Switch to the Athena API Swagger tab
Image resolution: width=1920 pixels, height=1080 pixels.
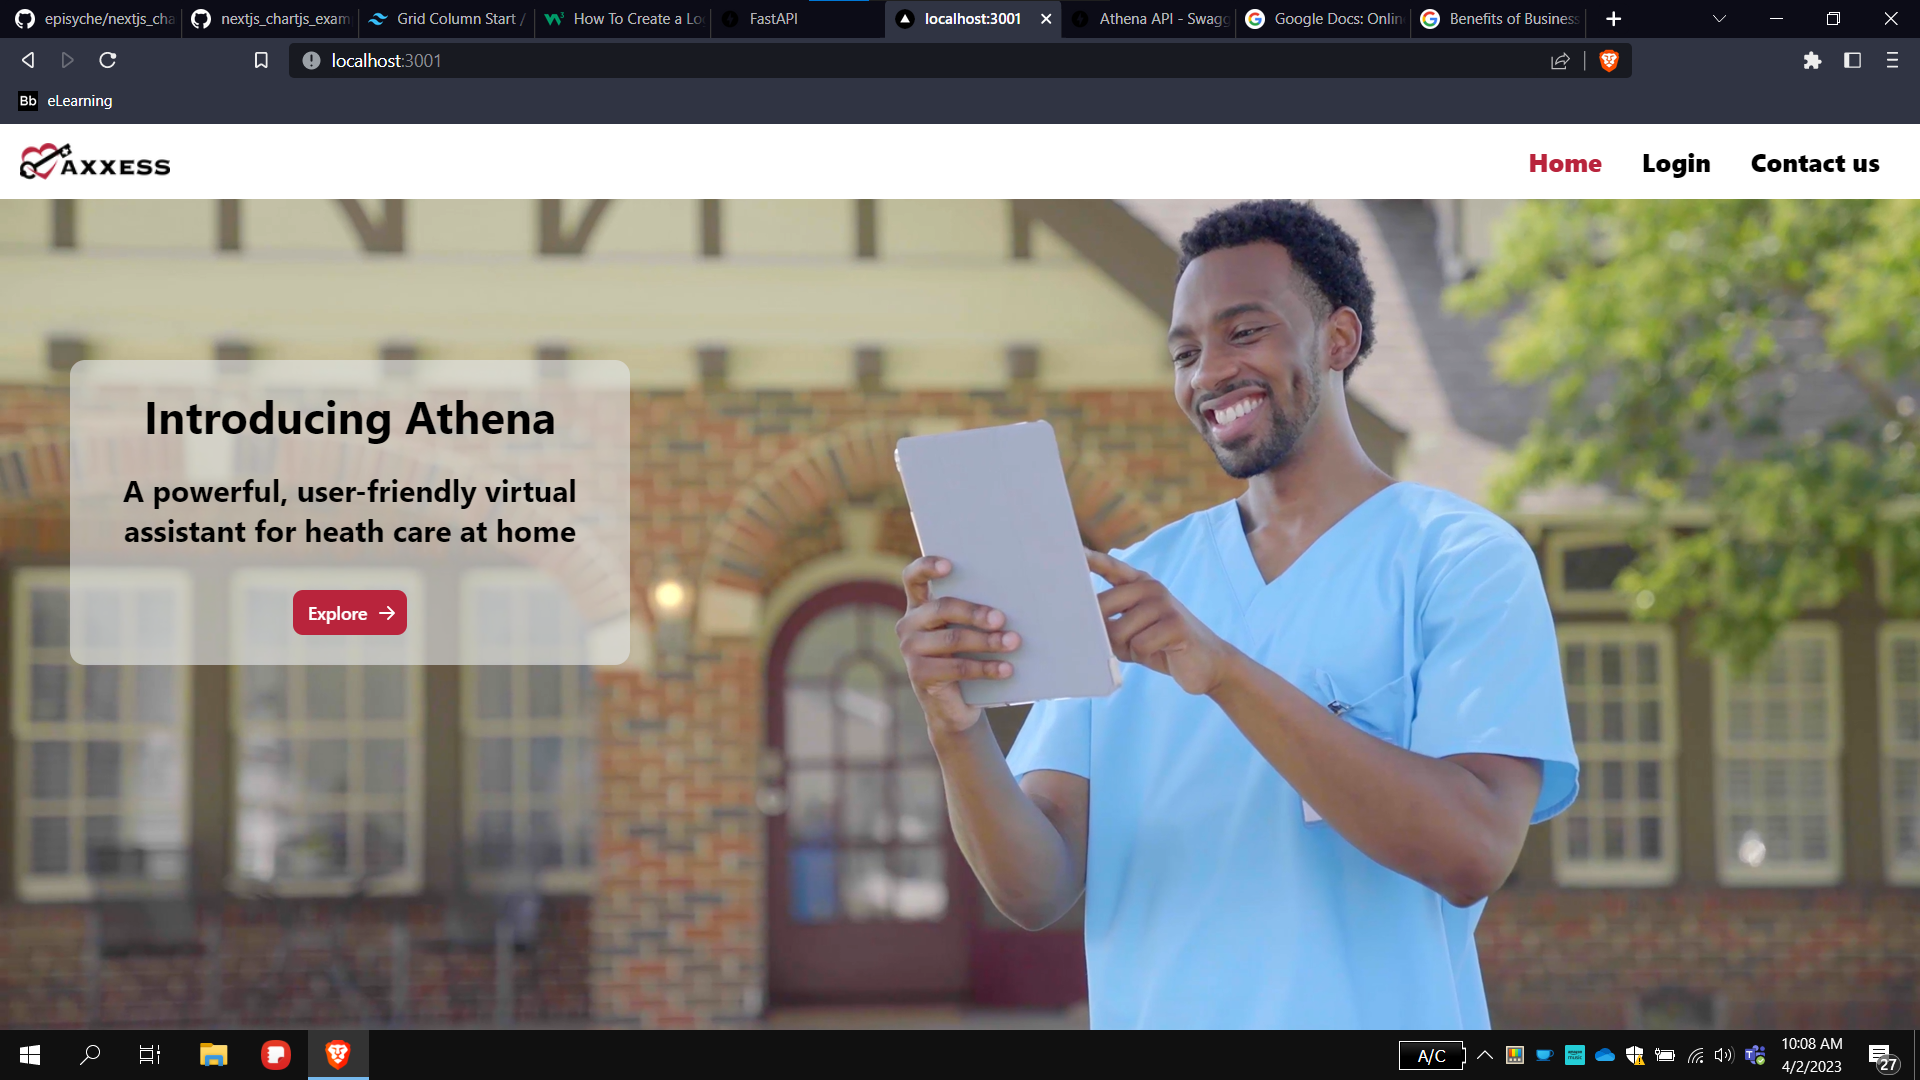tap(1163, 19)
